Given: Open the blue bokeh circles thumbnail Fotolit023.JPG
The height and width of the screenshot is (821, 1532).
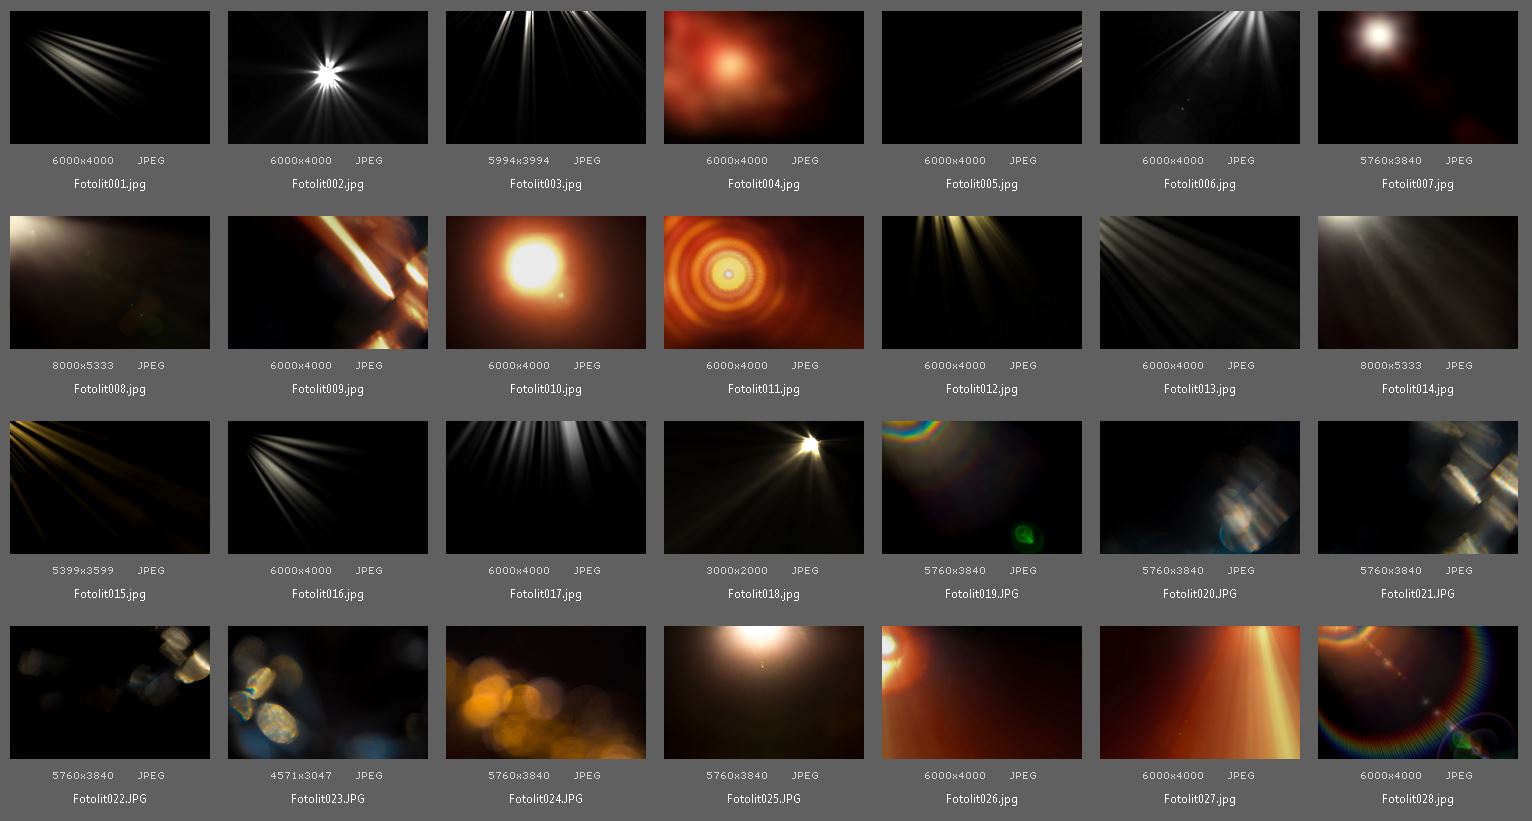Looking at the screenshot, I should pyautogui.click(x=327, y=692).
